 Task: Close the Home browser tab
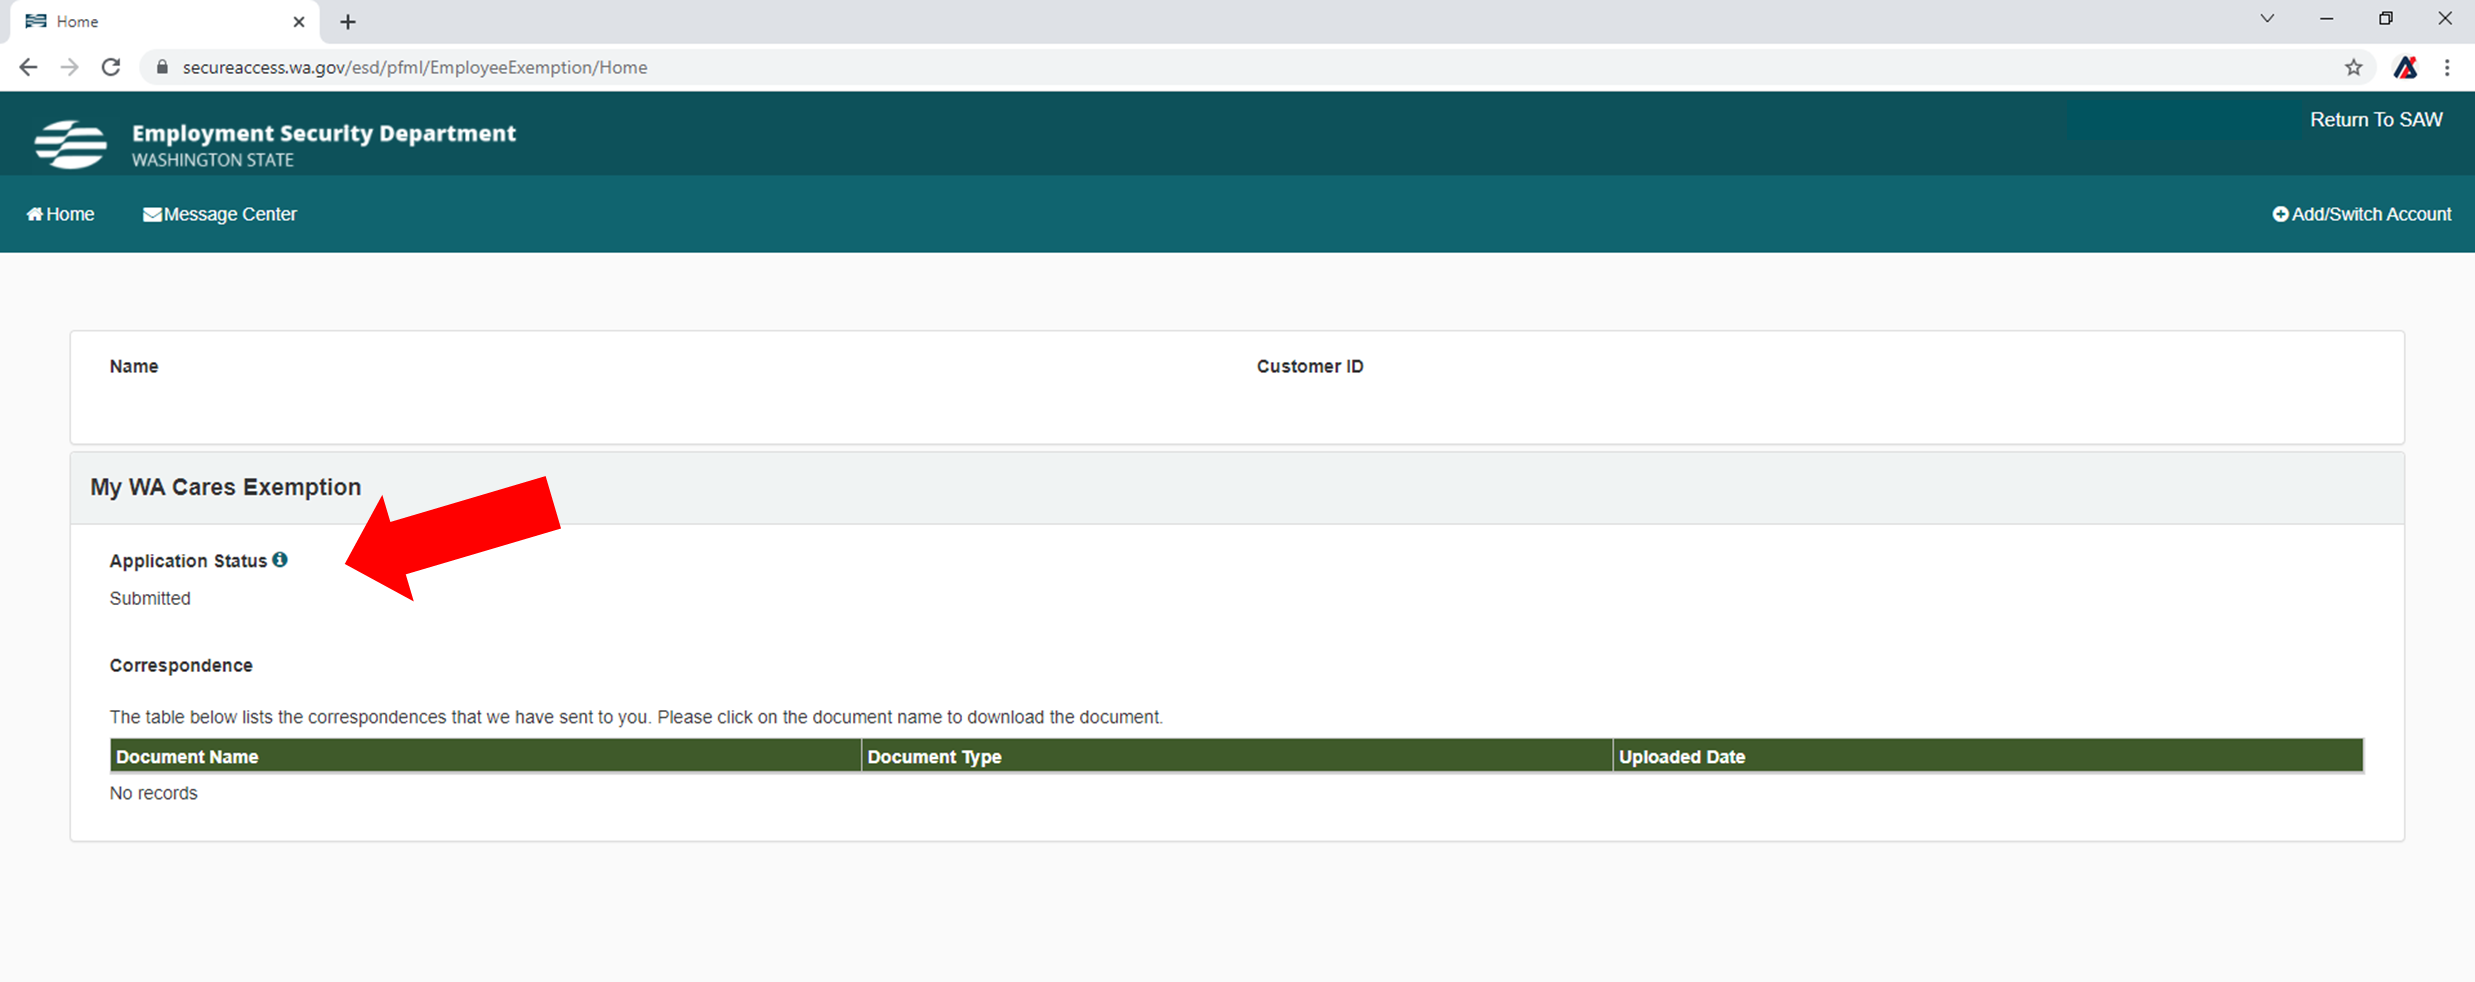point(298,22)
